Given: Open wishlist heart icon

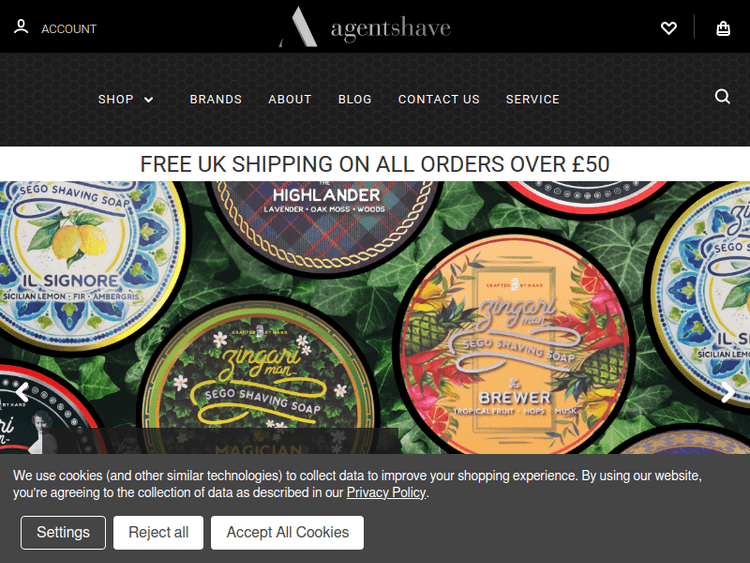Looking at the screenshot, I should (669, 28).
